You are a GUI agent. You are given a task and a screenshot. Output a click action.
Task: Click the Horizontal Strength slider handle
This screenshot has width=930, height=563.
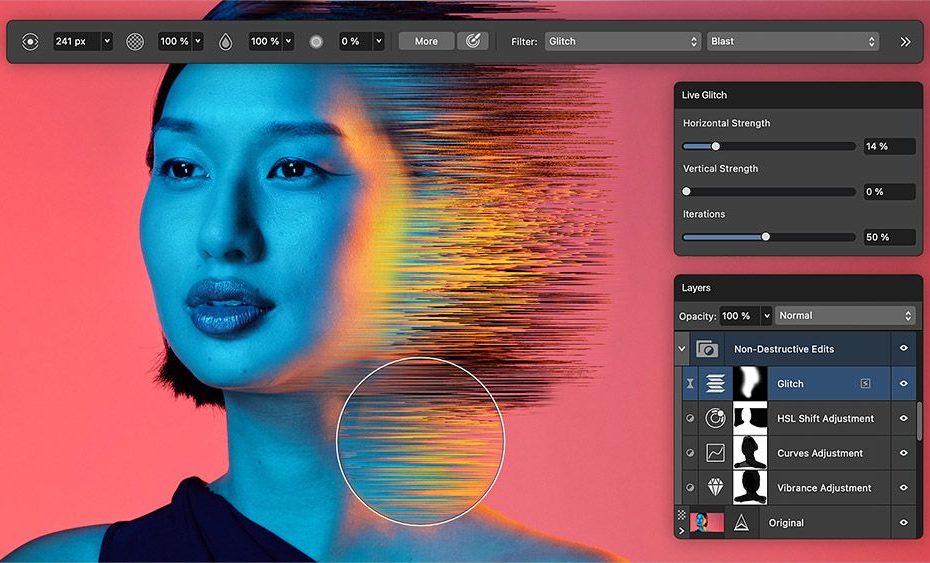715,146
